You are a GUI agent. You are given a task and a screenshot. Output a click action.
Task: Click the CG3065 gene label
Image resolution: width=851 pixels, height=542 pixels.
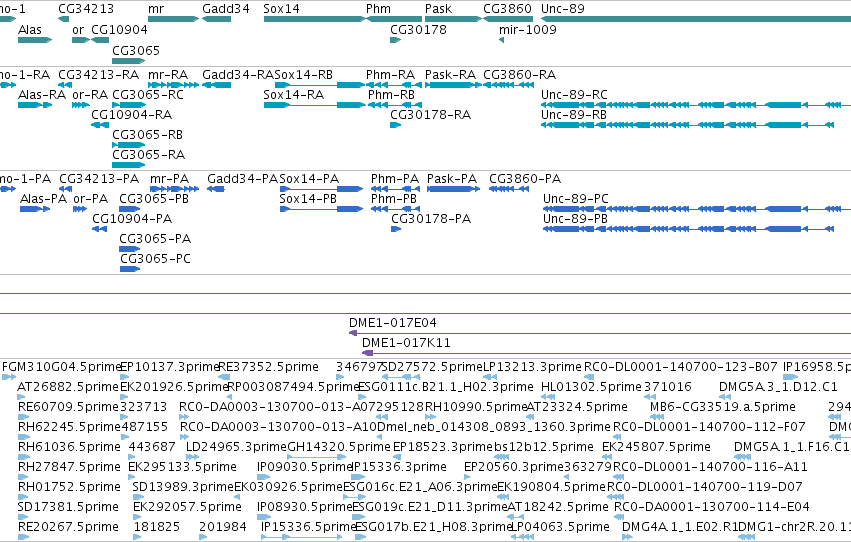coord(136,50)
